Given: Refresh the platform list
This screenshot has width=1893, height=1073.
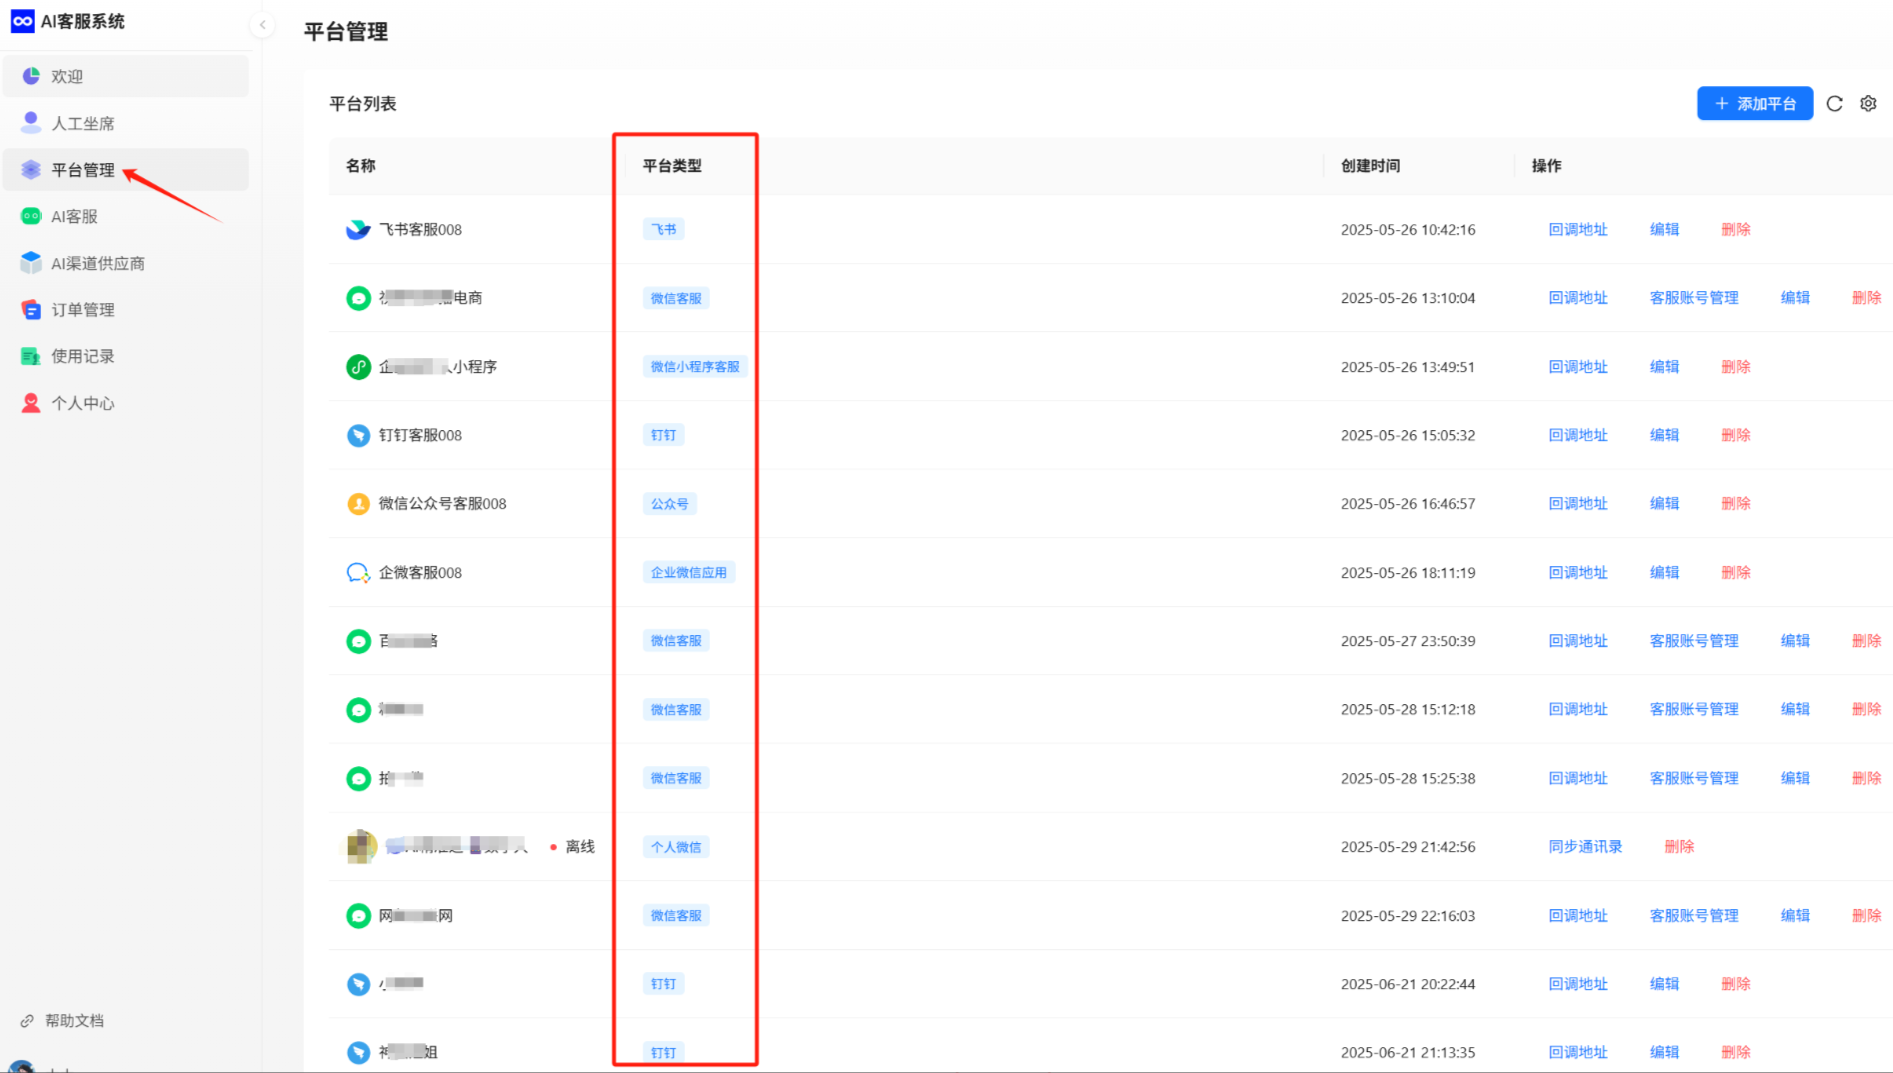Looking at the screenshot, I should pyautogui.click(x=1835, y=103).
